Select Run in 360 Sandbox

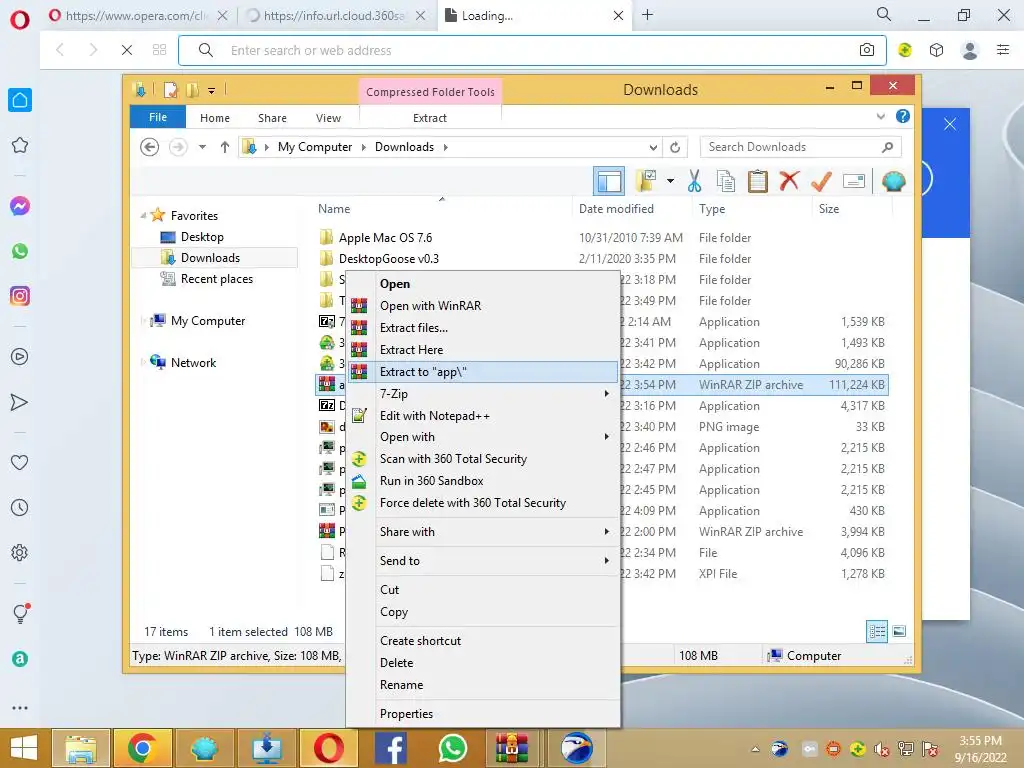pyautogui.click(x=483, y=481)
